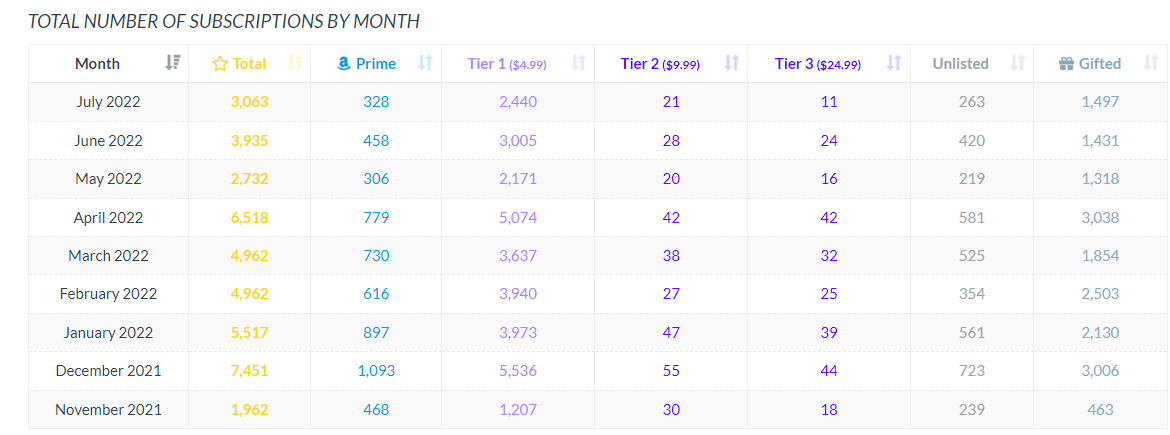
Task: Click Gifted value 1,497
Action: tap(1101, 102)
